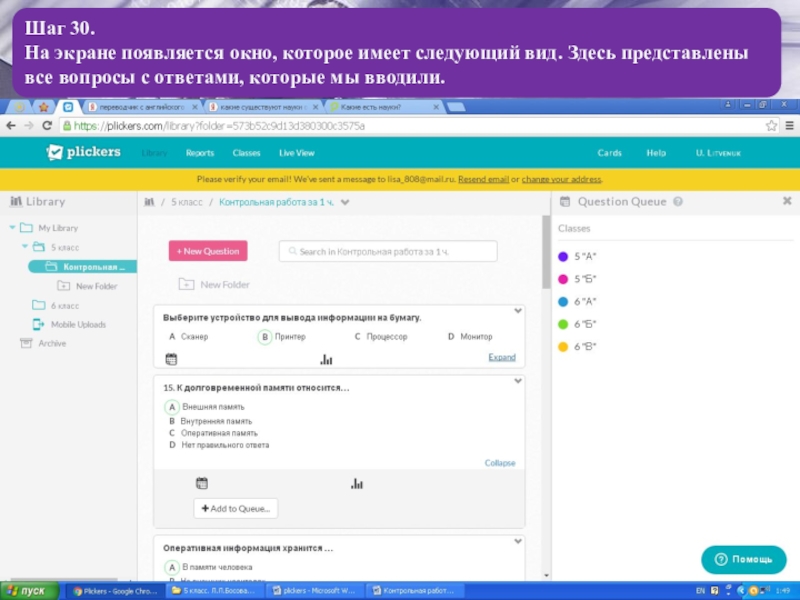The image size is (800, 600).
Task: Open the Archive folder icon
Action: (26, 343)
